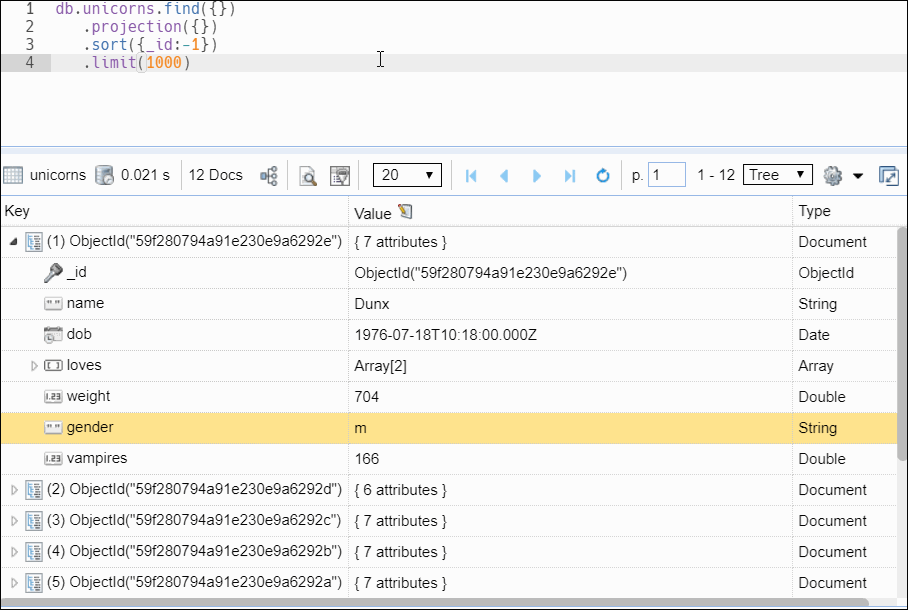Select the name value Dunx
The image size is (908, 610).
[x=372, y=304]
